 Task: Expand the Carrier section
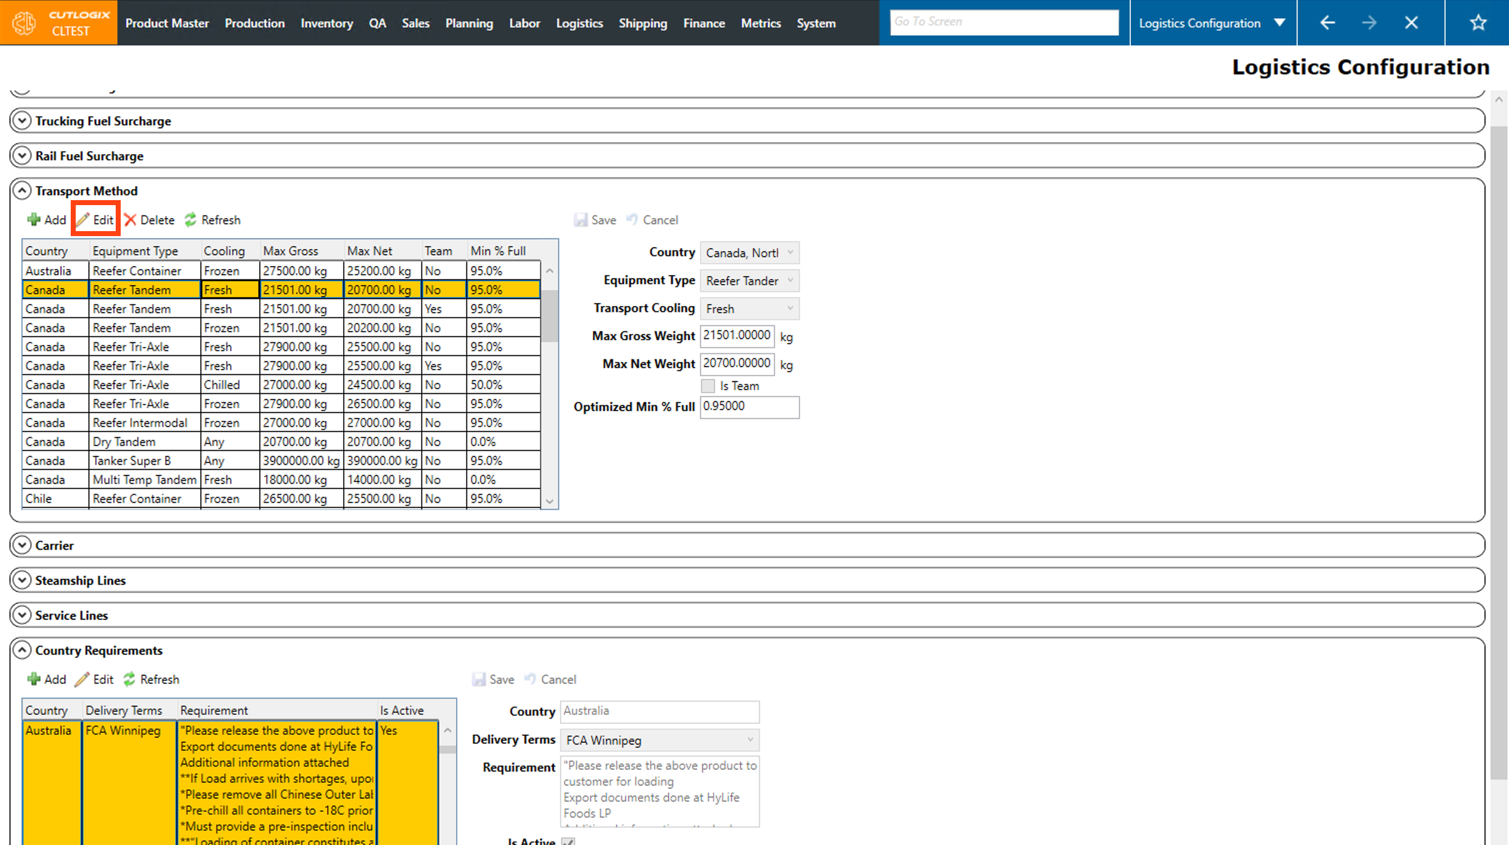coord(22,546)
